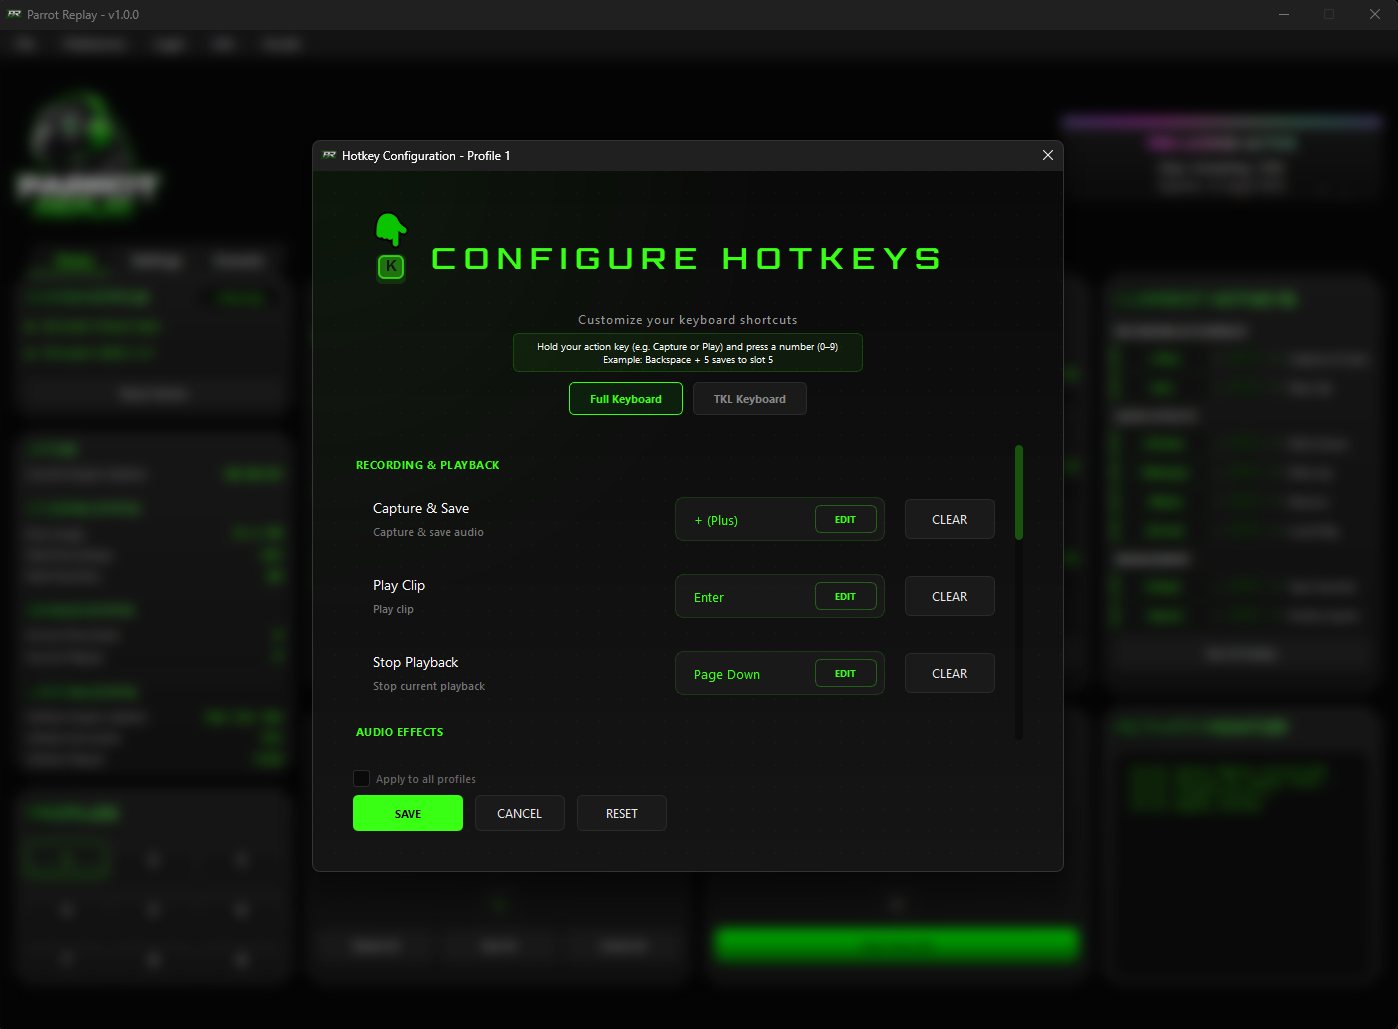This screenshot has height=1029, width=1398.
Task: Click the green K key icon in header
Action: point(391,268)
